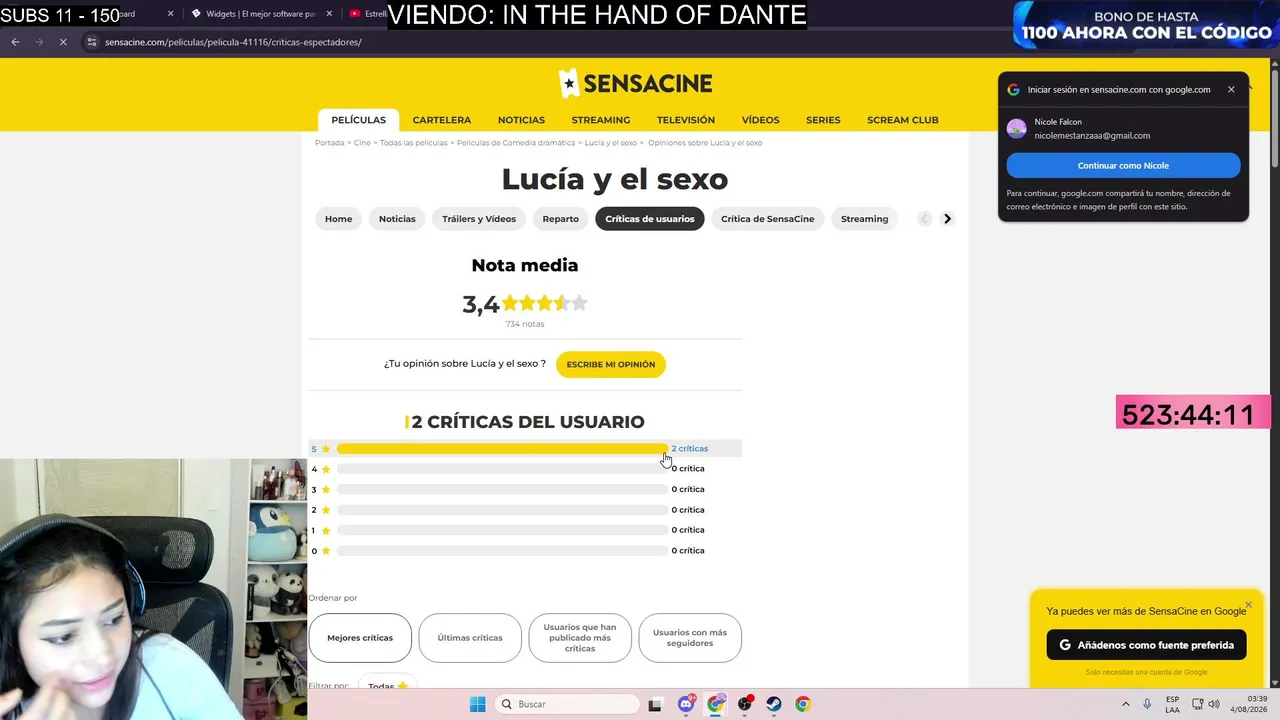The image size is (1280, 720).
Task: Open site information icon in the address bar
Action: click(x=91, y=42)
